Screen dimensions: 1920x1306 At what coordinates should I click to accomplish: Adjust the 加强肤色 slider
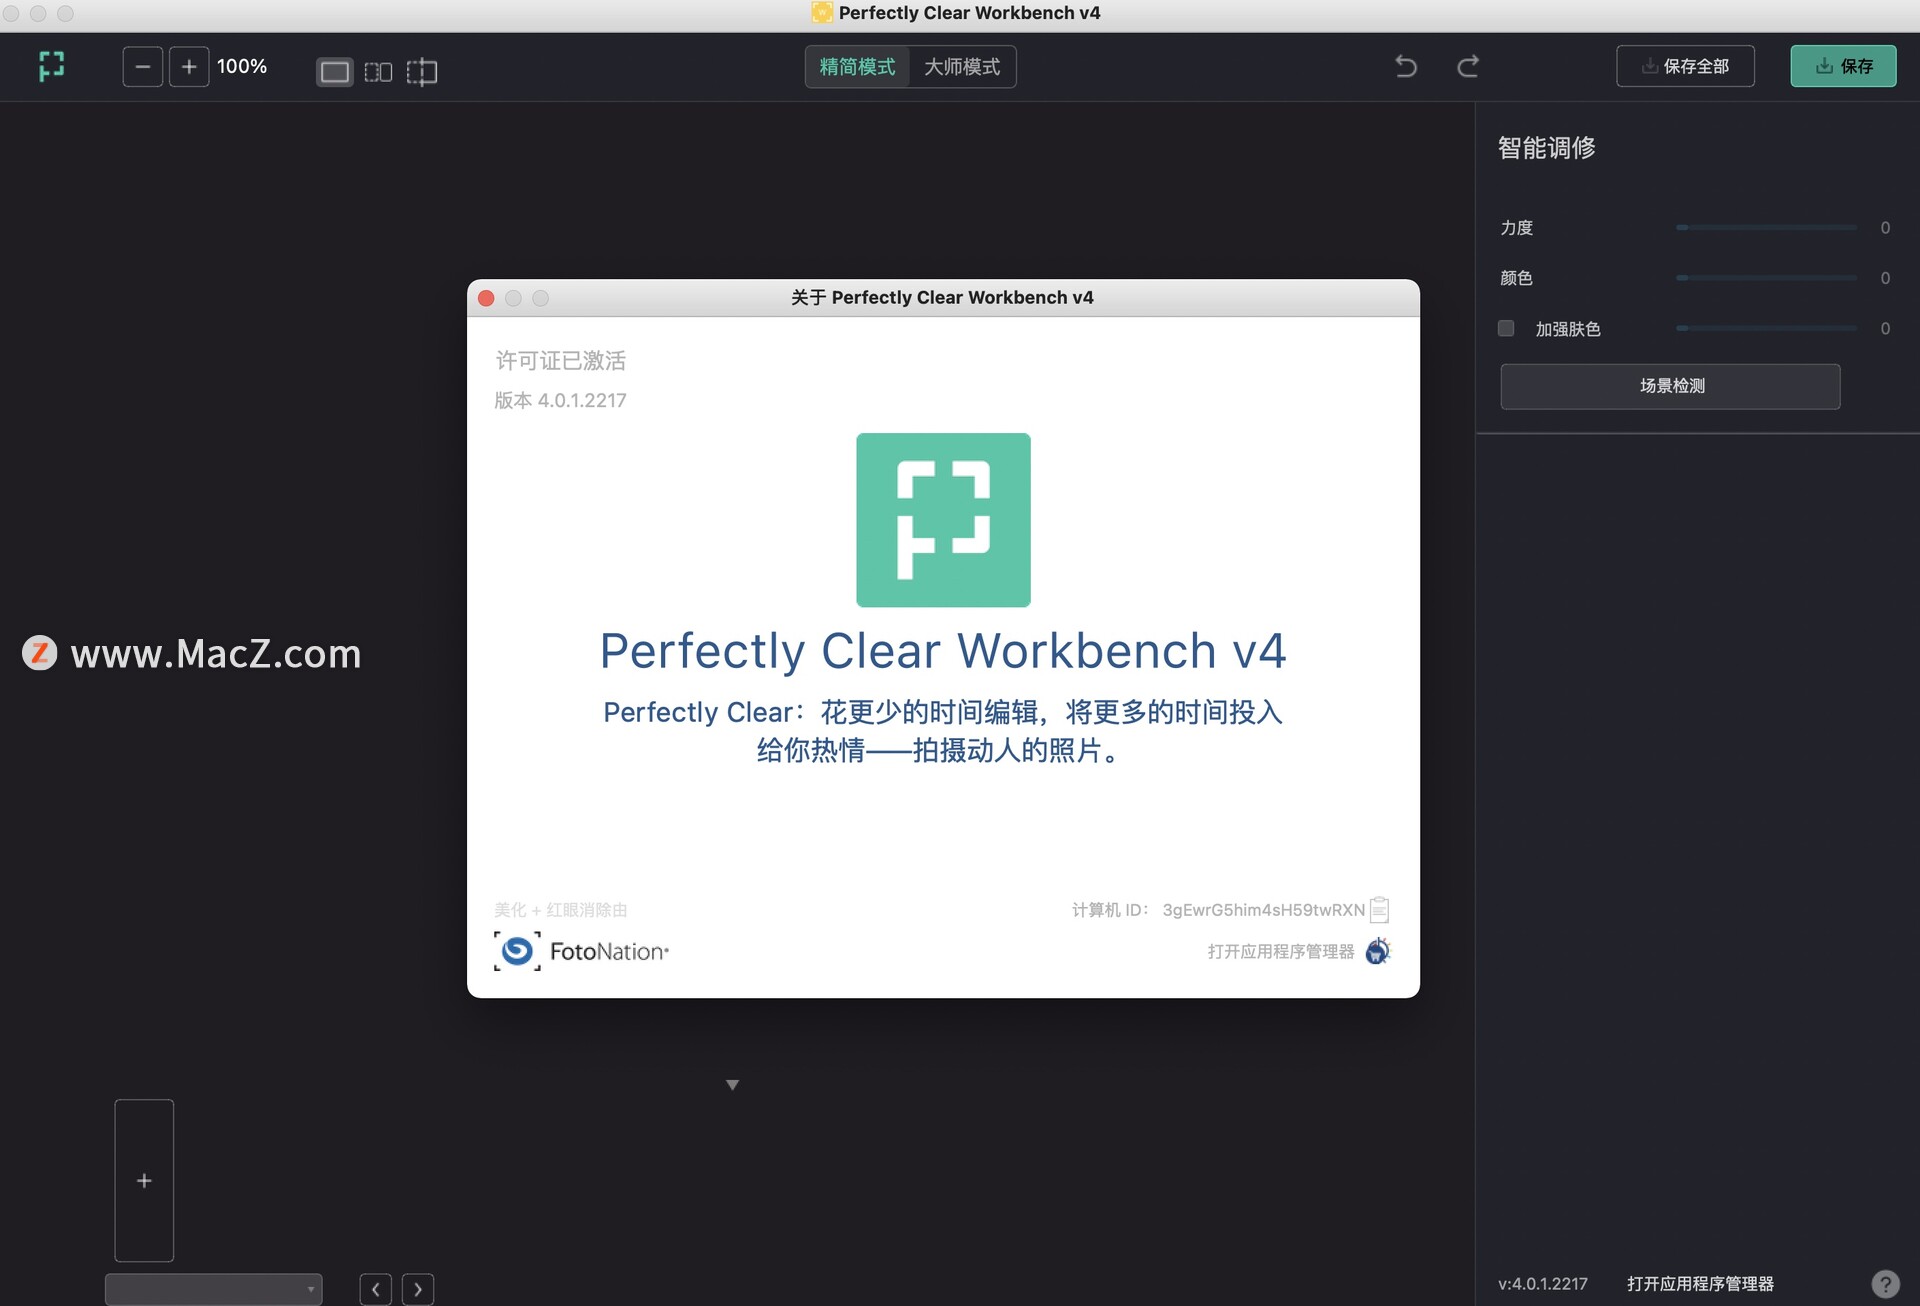click(x=1766, y=328)
